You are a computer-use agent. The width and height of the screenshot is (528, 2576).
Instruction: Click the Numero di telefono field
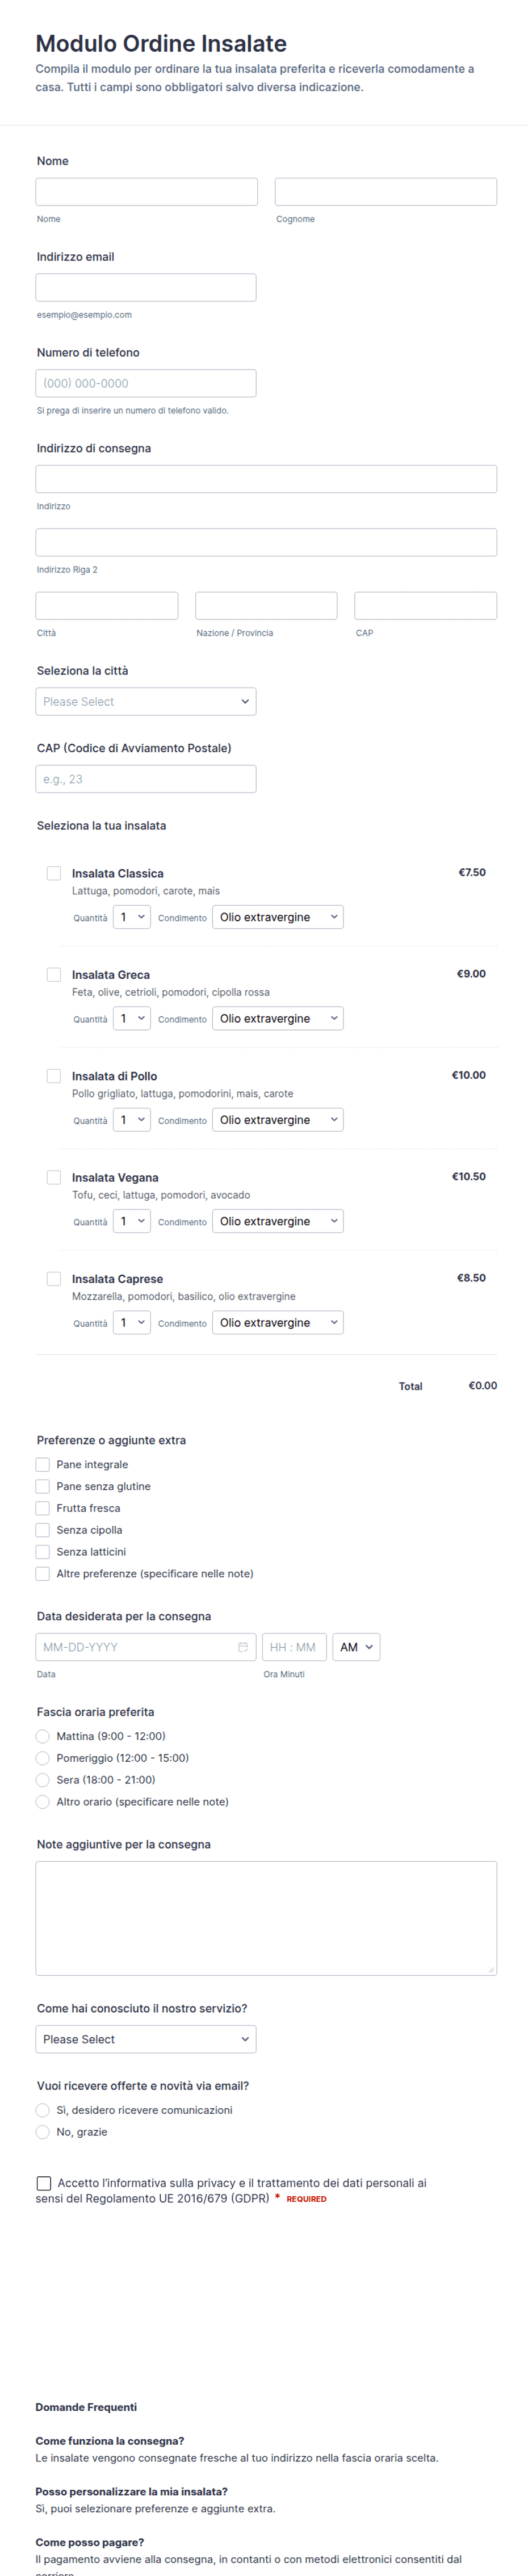point(146,383)
